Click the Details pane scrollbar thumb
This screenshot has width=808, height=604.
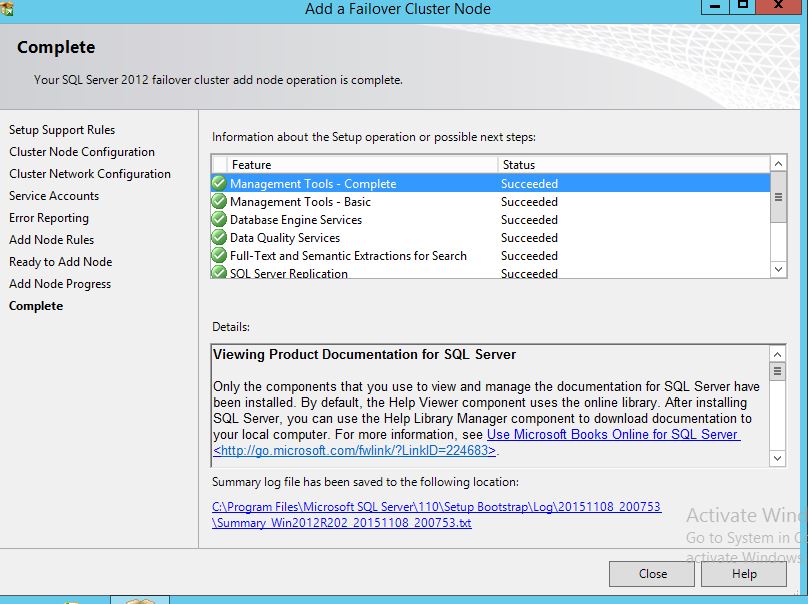777,371
